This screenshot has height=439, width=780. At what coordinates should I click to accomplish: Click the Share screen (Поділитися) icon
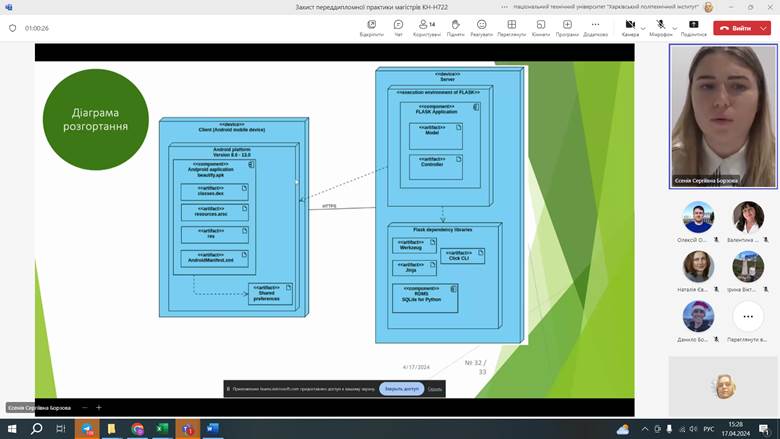click(693, 25)
